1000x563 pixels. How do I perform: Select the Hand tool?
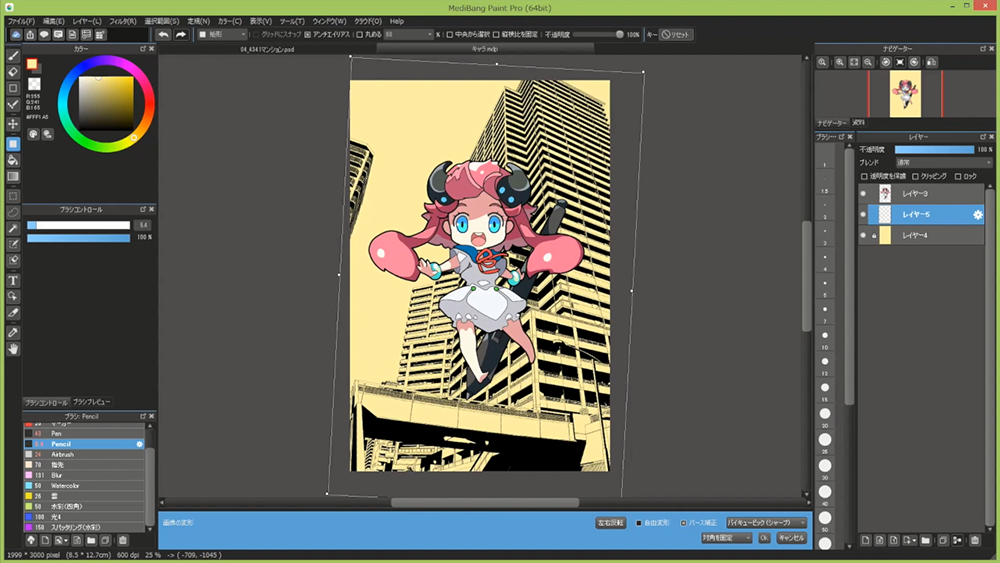[x=13, y=349]
